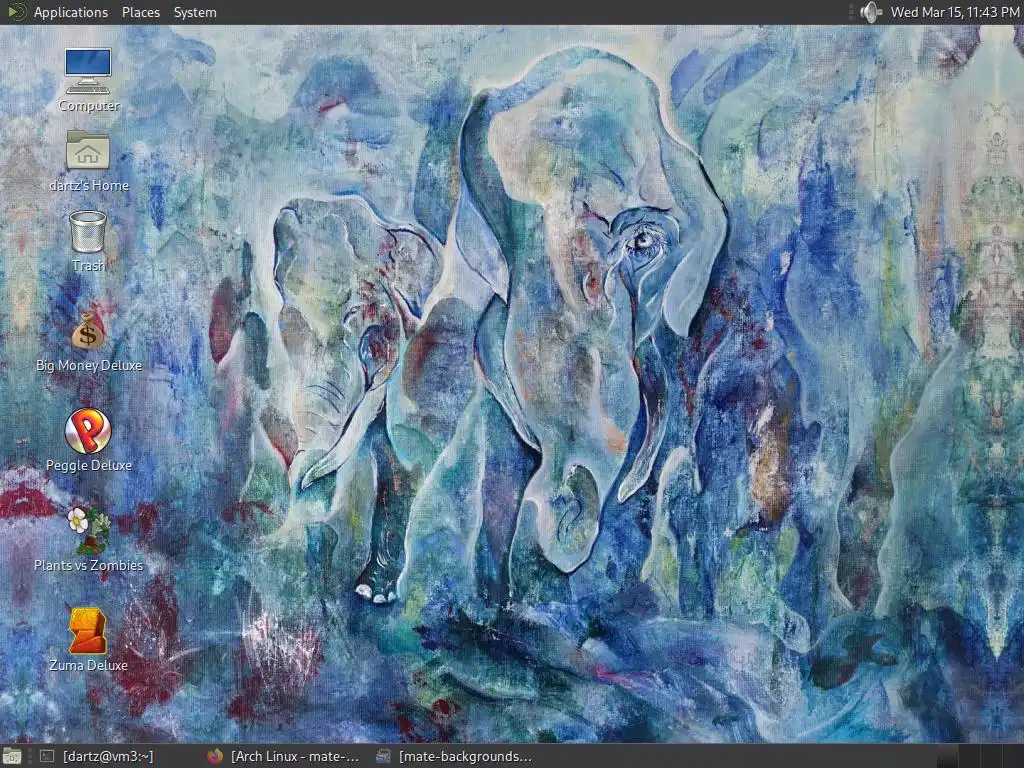Viewport: 1024px width, 768px height.
Task: Open the System menu
Action: (x=195, y=12)
